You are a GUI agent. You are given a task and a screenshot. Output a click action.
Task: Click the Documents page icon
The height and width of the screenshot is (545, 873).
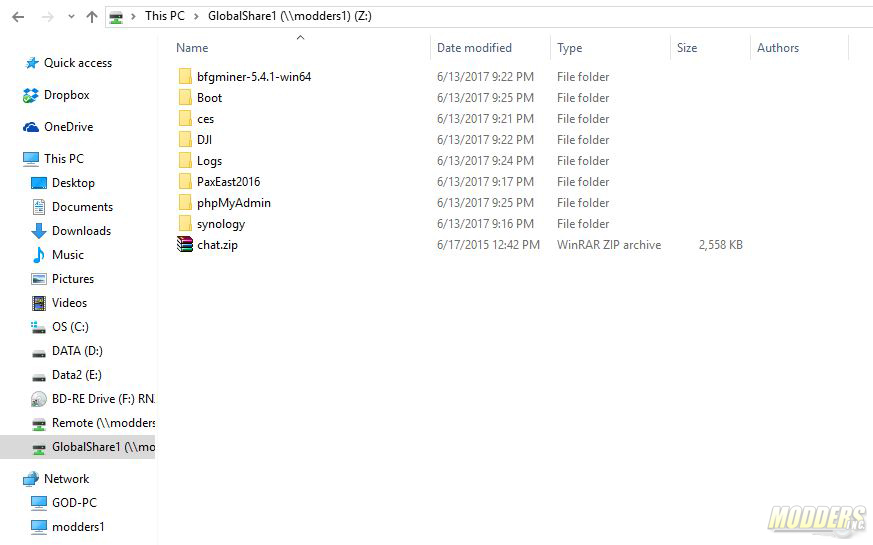coord(38,207)
